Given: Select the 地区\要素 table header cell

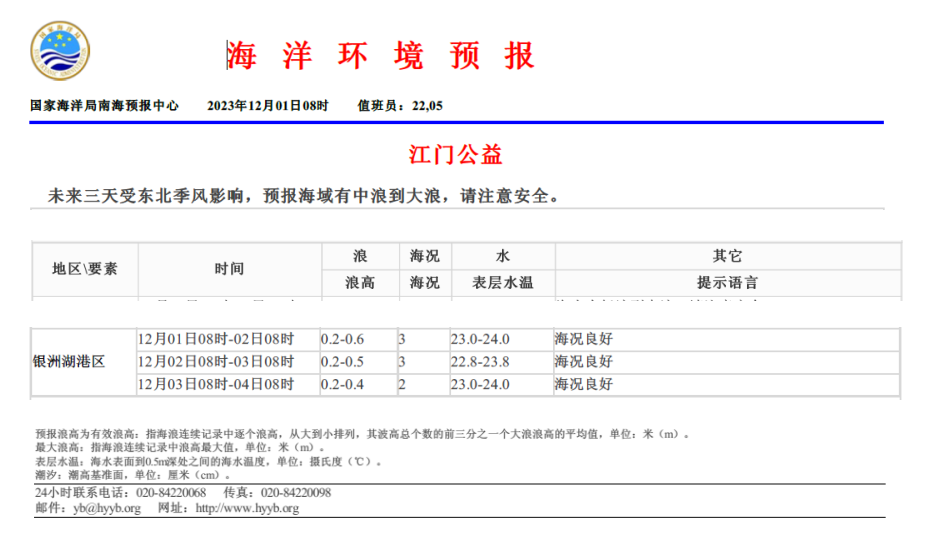Looking at the screenshot, I should 85,269.
